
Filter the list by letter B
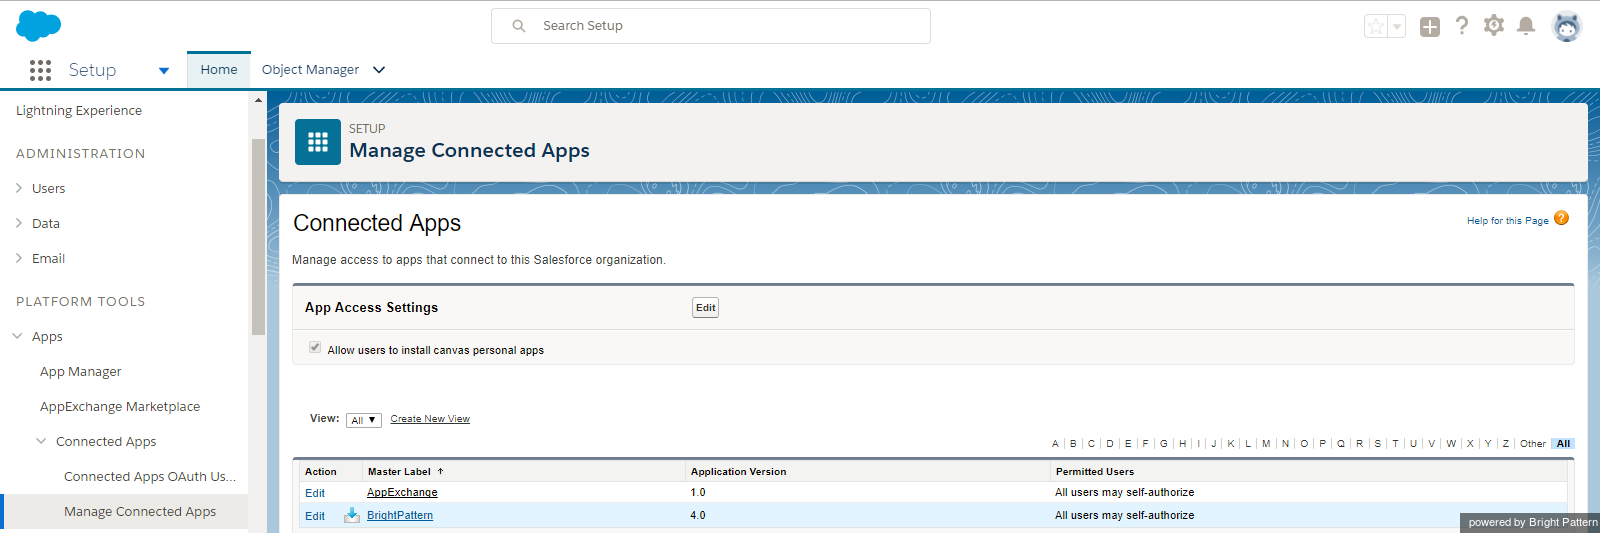click(x=1073, y=443)
